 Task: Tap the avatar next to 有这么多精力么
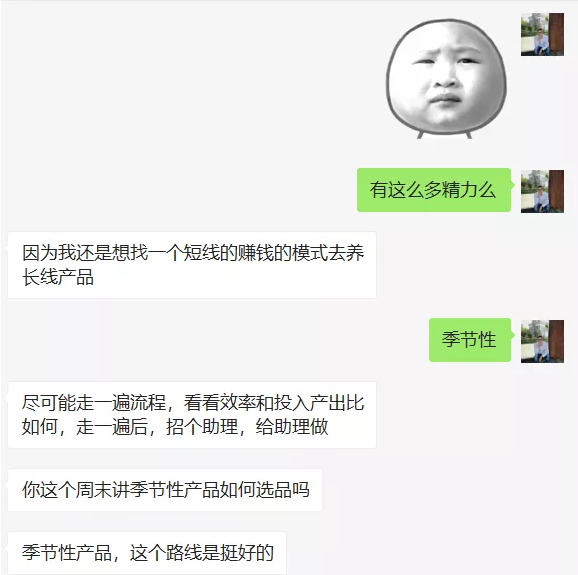click(542, 191)
